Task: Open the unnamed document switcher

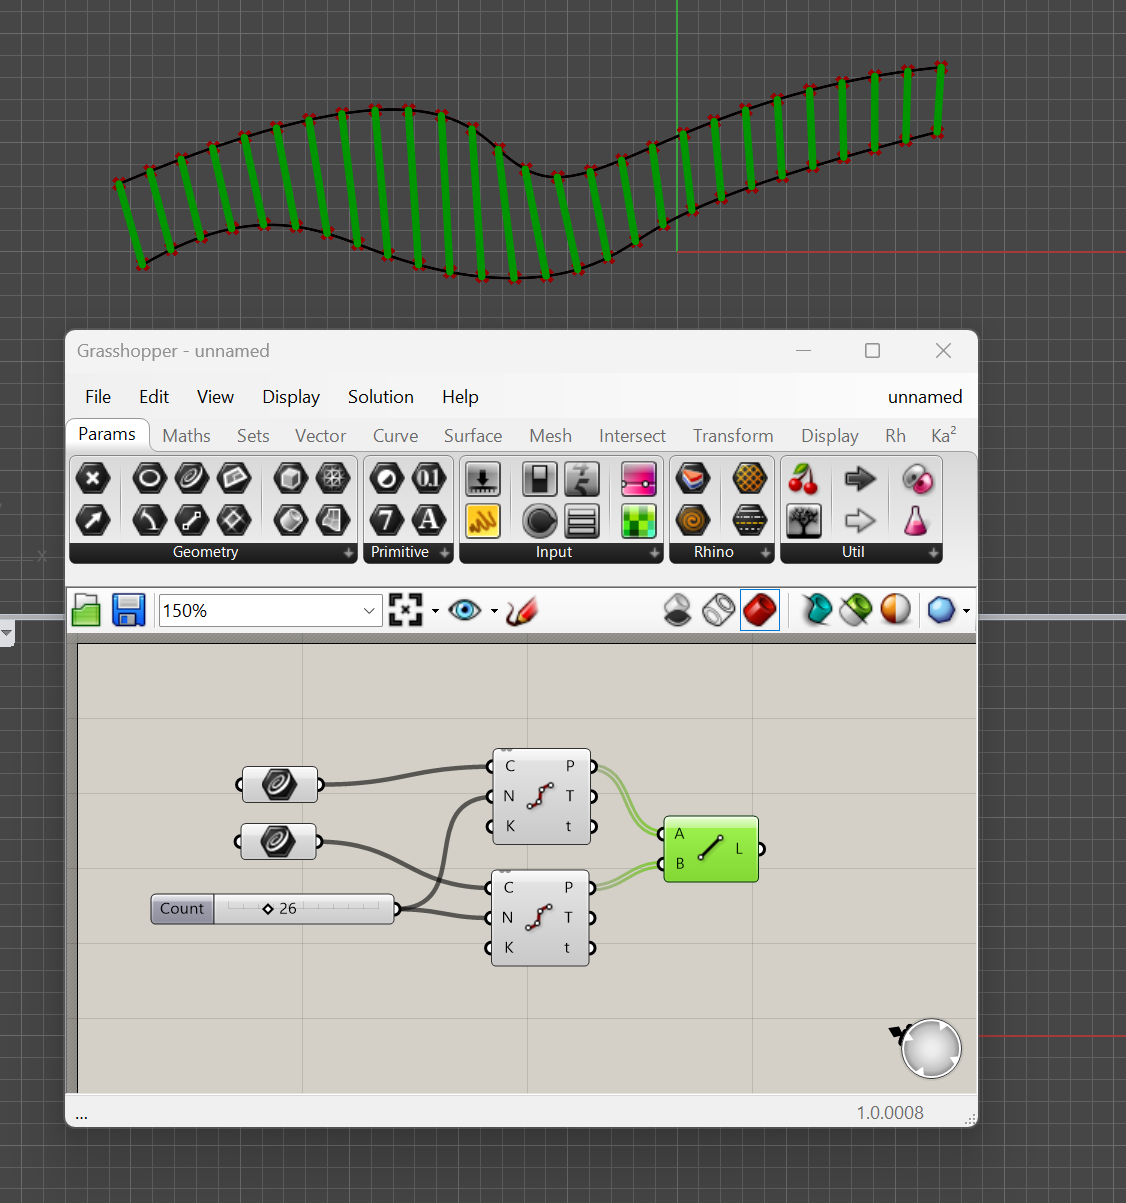Action: tap(925, 397)
